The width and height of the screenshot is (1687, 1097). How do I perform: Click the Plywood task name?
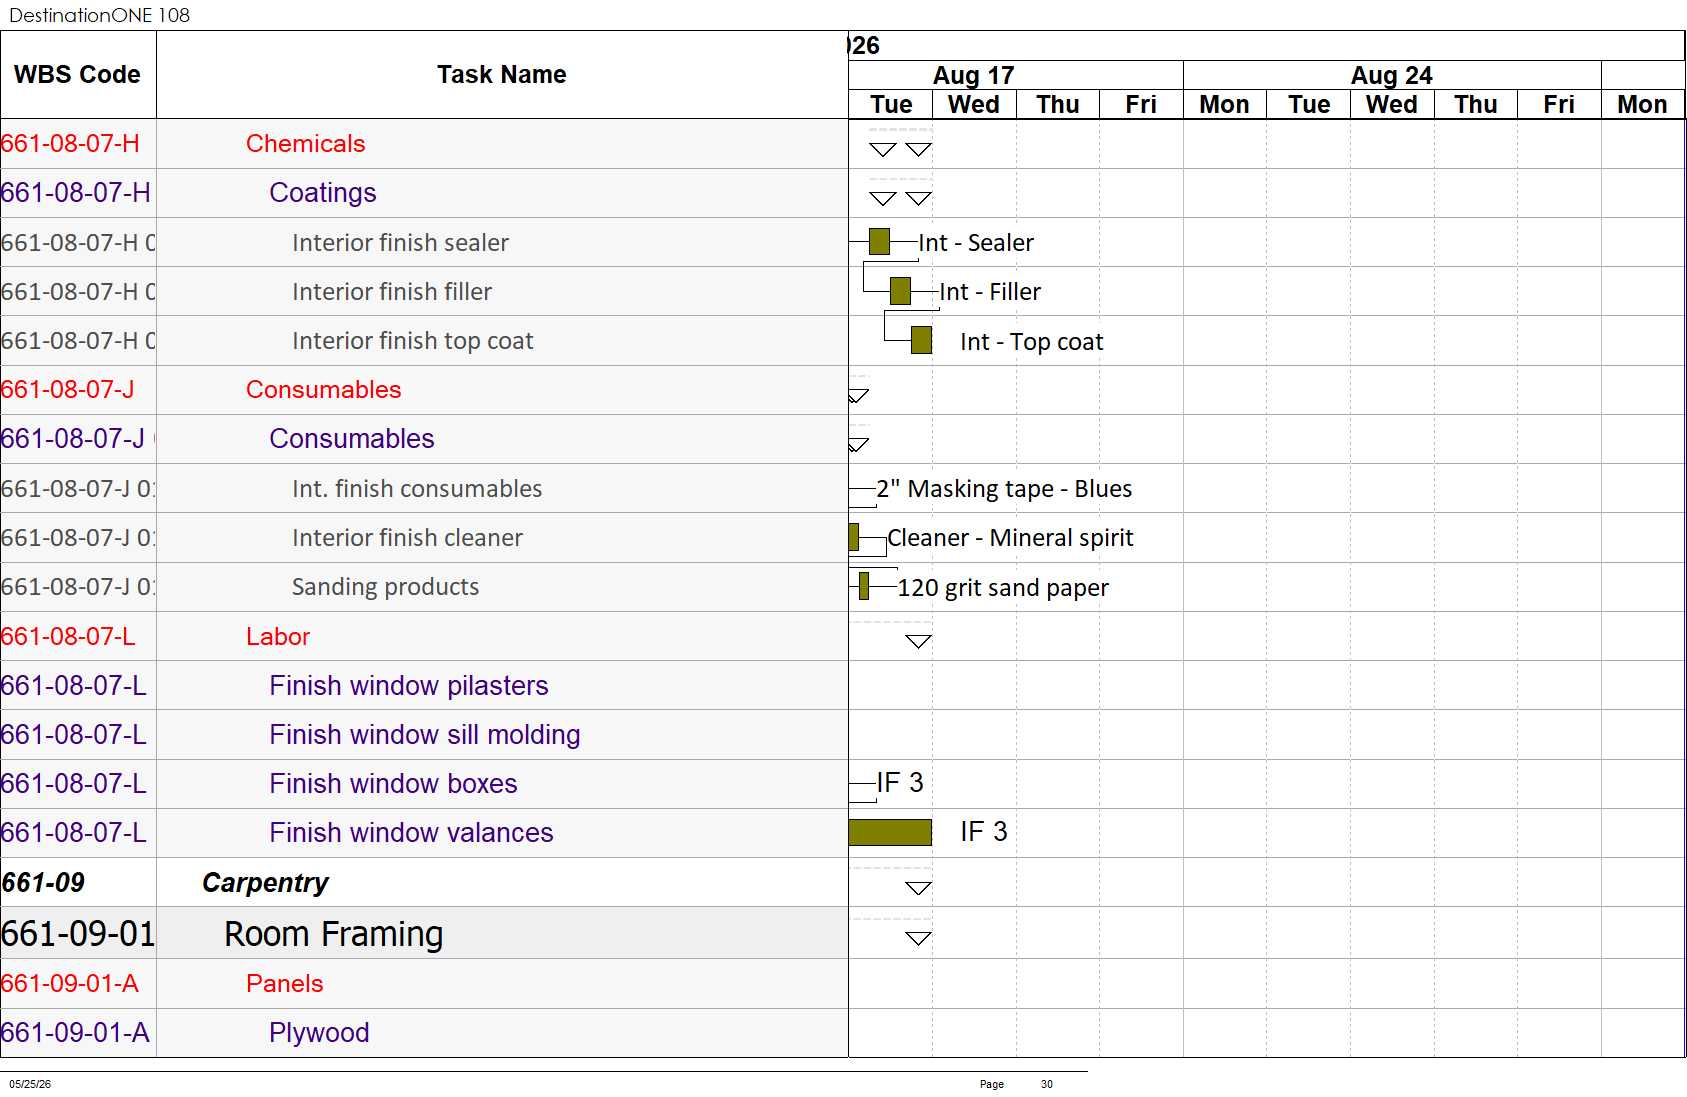319,1032
